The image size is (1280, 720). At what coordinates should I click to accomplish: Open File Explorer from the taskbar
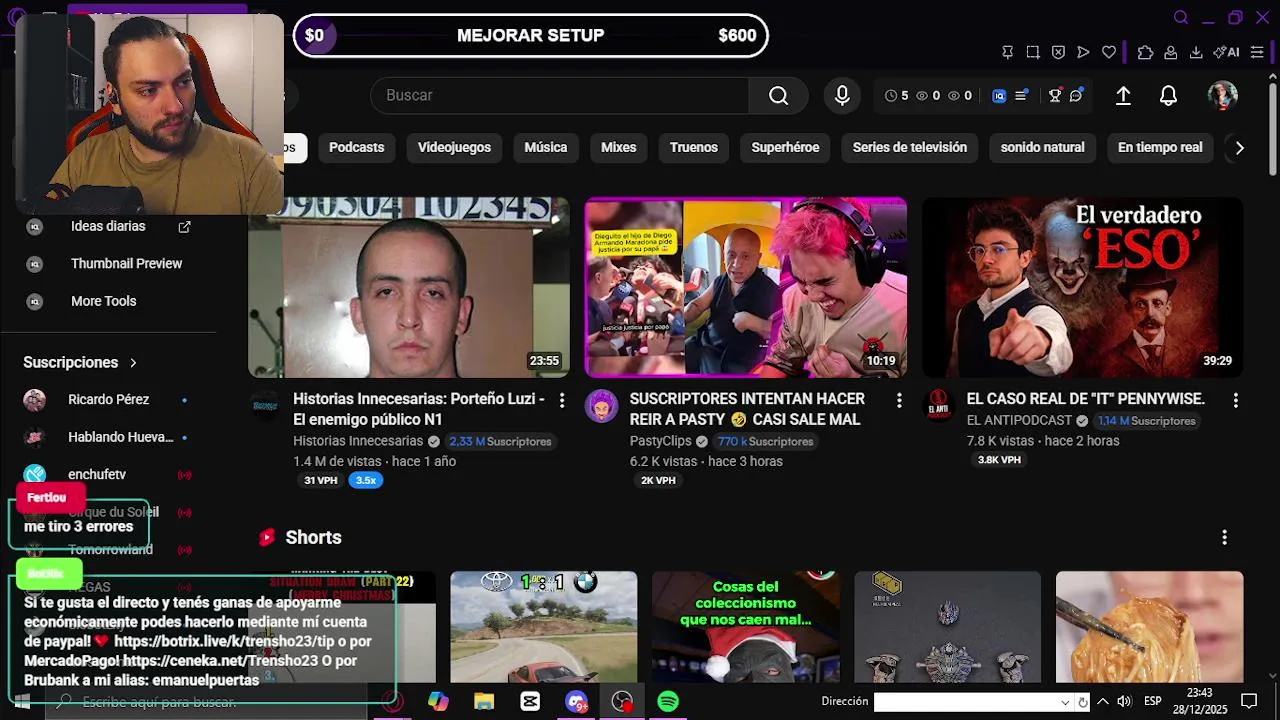tap(484, 702)
